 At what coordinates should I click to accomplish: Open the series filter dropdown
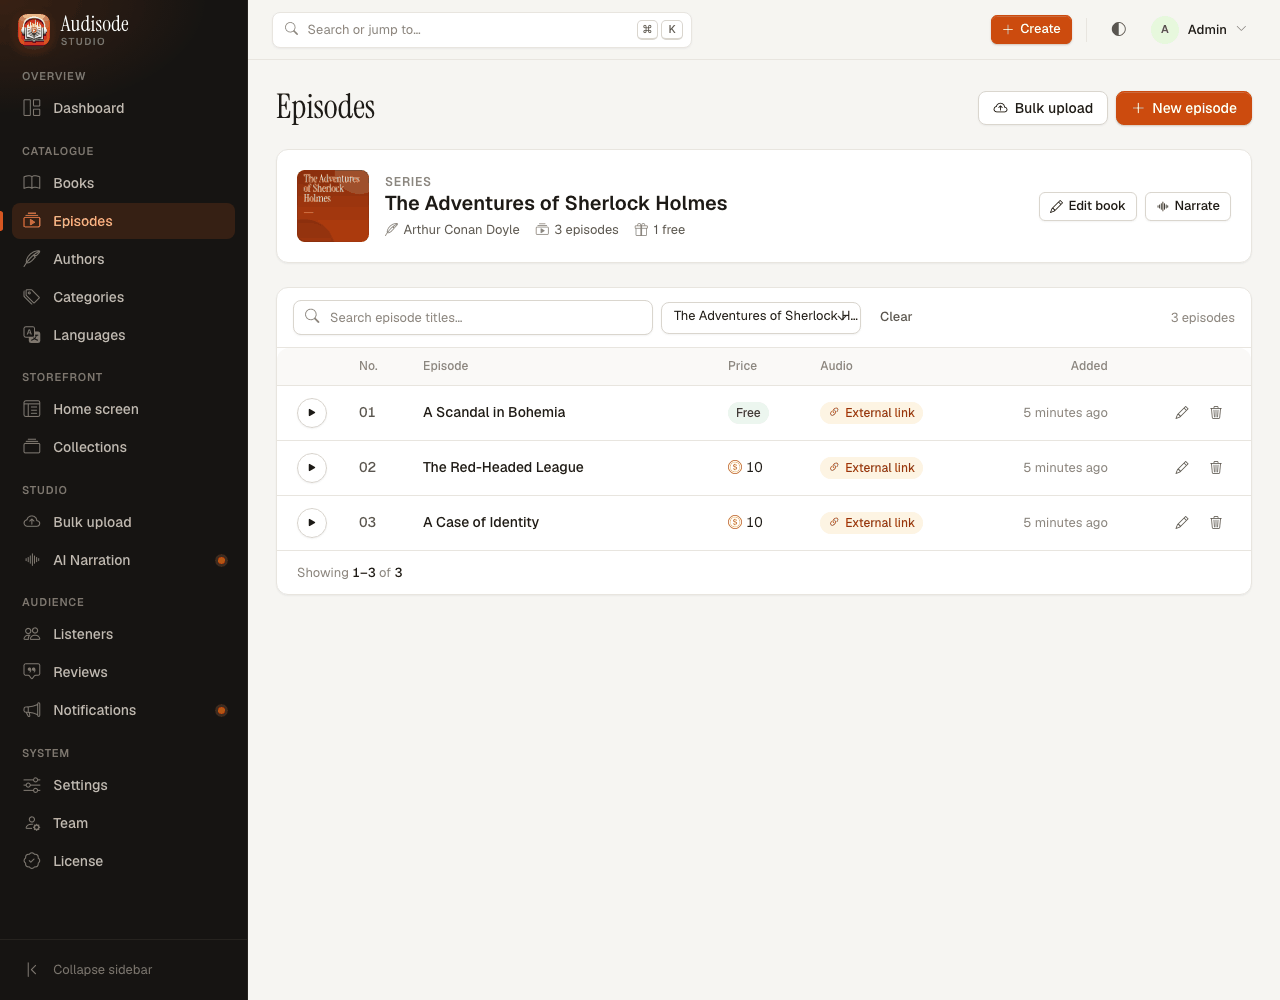(761, 317)
